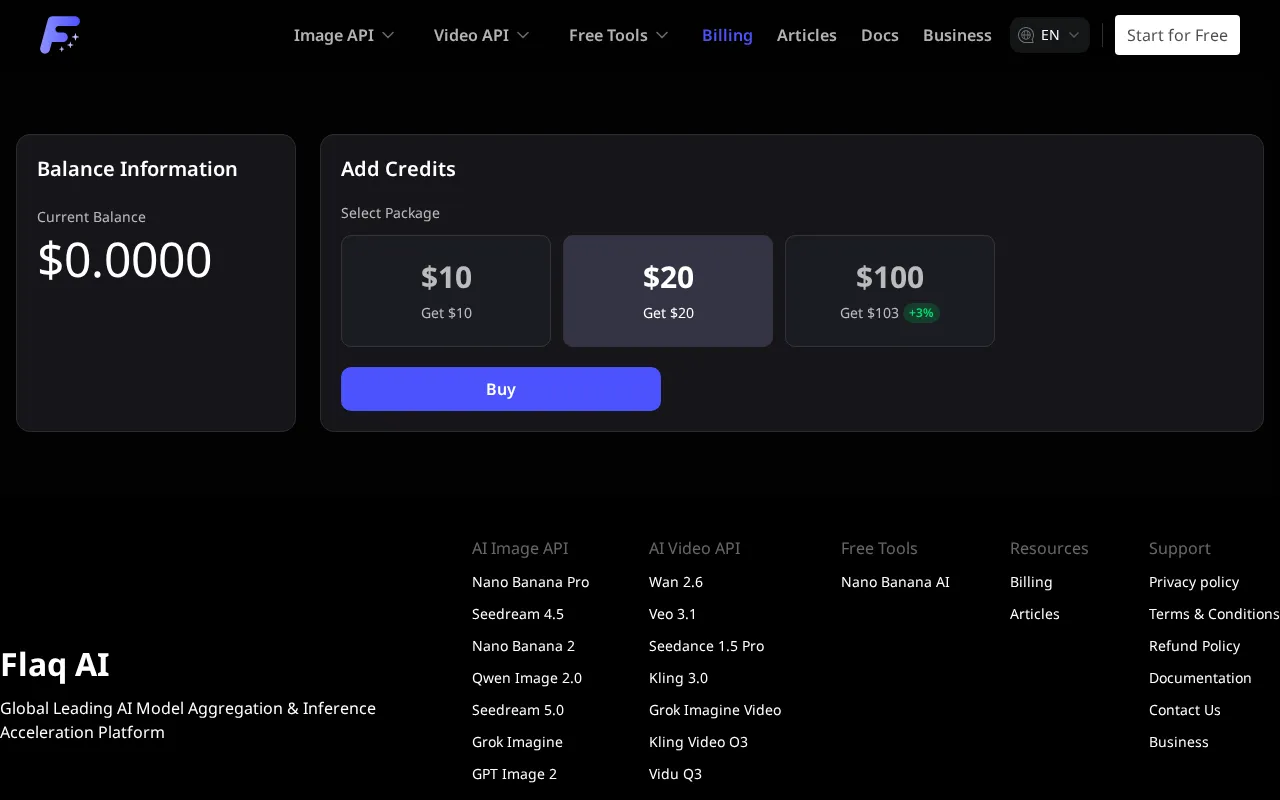Open Kling 3.0 footer link
This screenshot has height=800, width=1280.
pyautogui.click(x=678, y=678)
